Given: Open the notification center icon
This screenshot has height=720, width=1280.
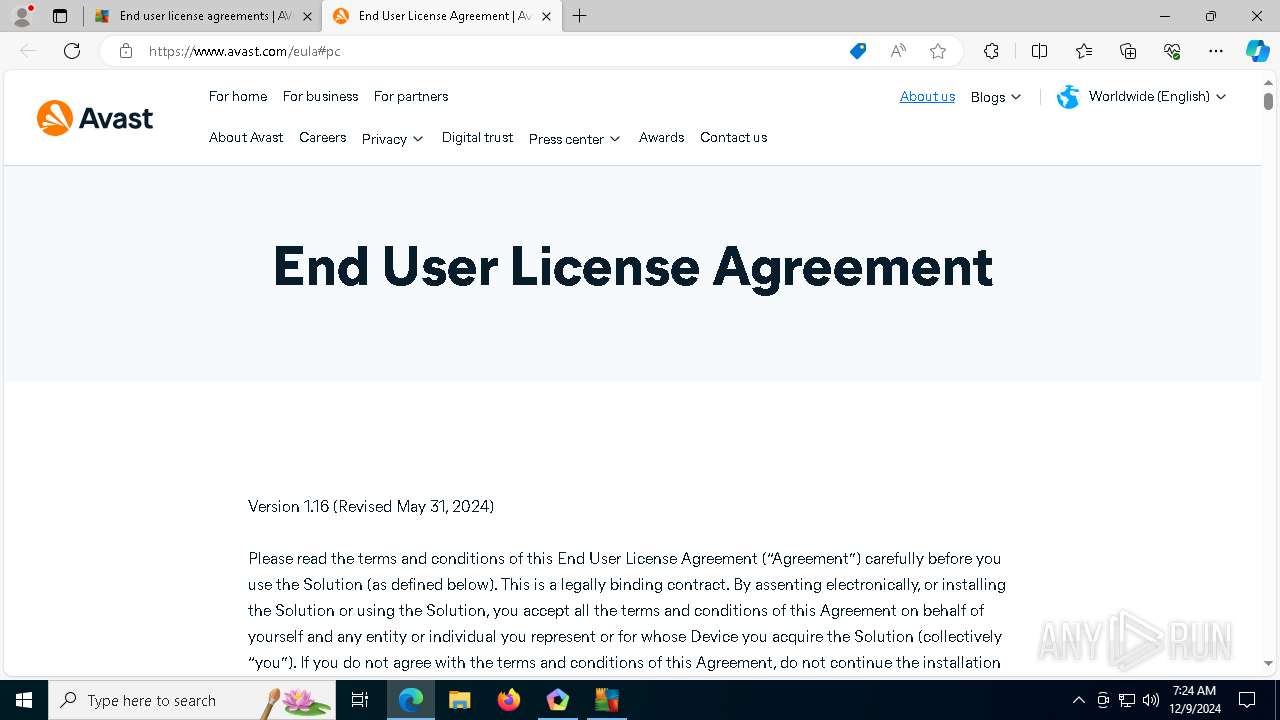Looking at the screenshot, I should [x=1248, y=700].
